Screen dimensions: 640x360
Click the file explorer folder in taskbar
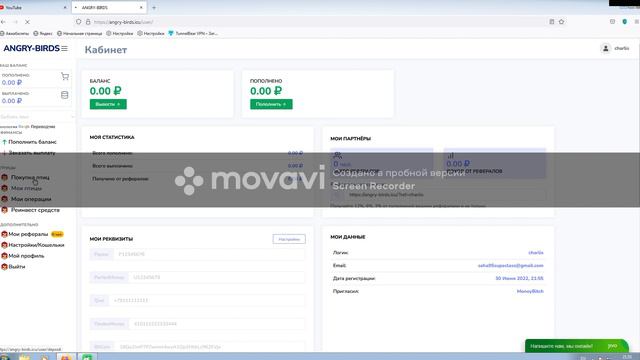(24, 357)
